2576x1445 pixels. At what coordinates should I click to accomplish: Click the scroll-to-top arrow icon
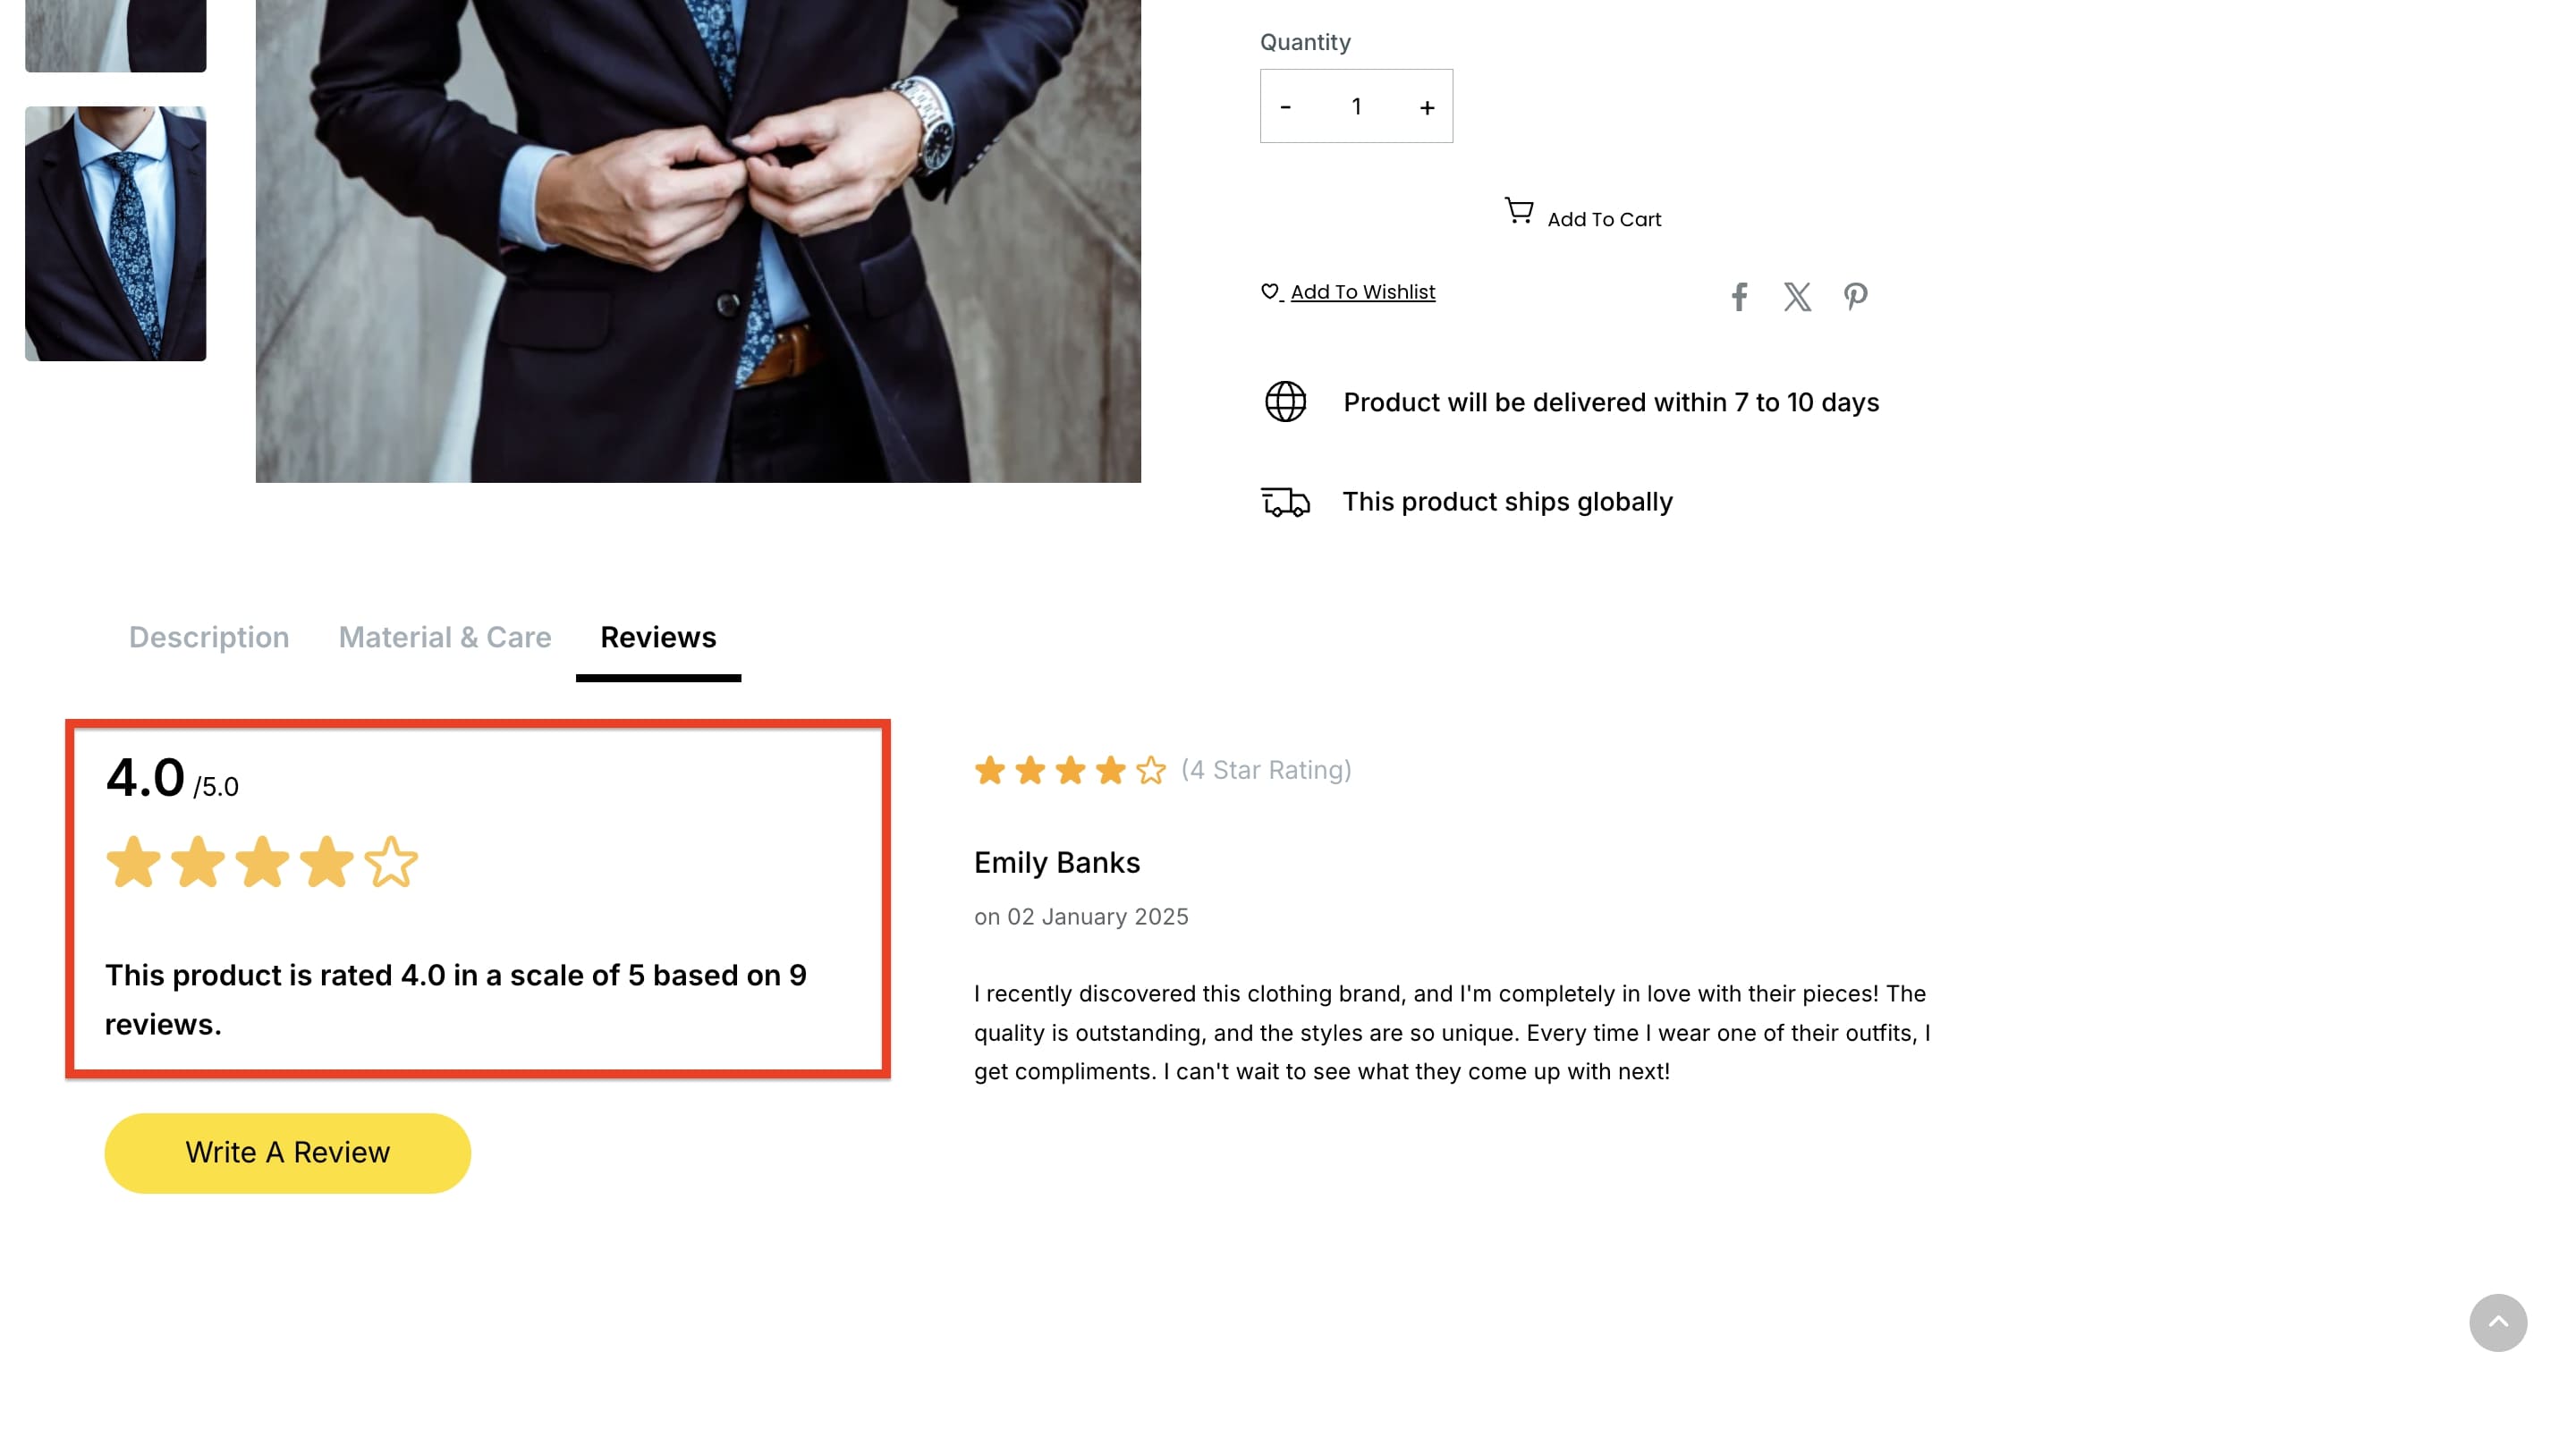point(2499,1323)
